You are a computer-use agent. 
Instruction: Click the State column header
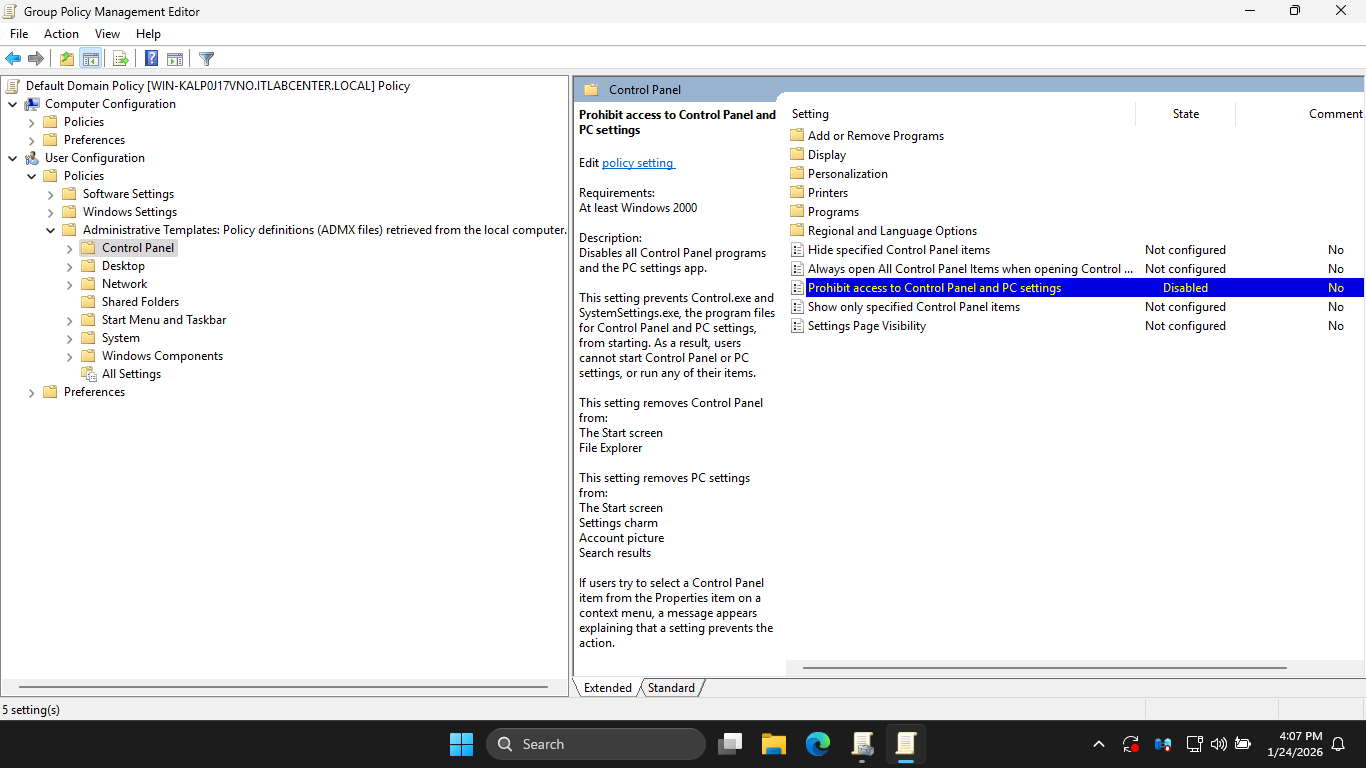tap(1185, 114)
